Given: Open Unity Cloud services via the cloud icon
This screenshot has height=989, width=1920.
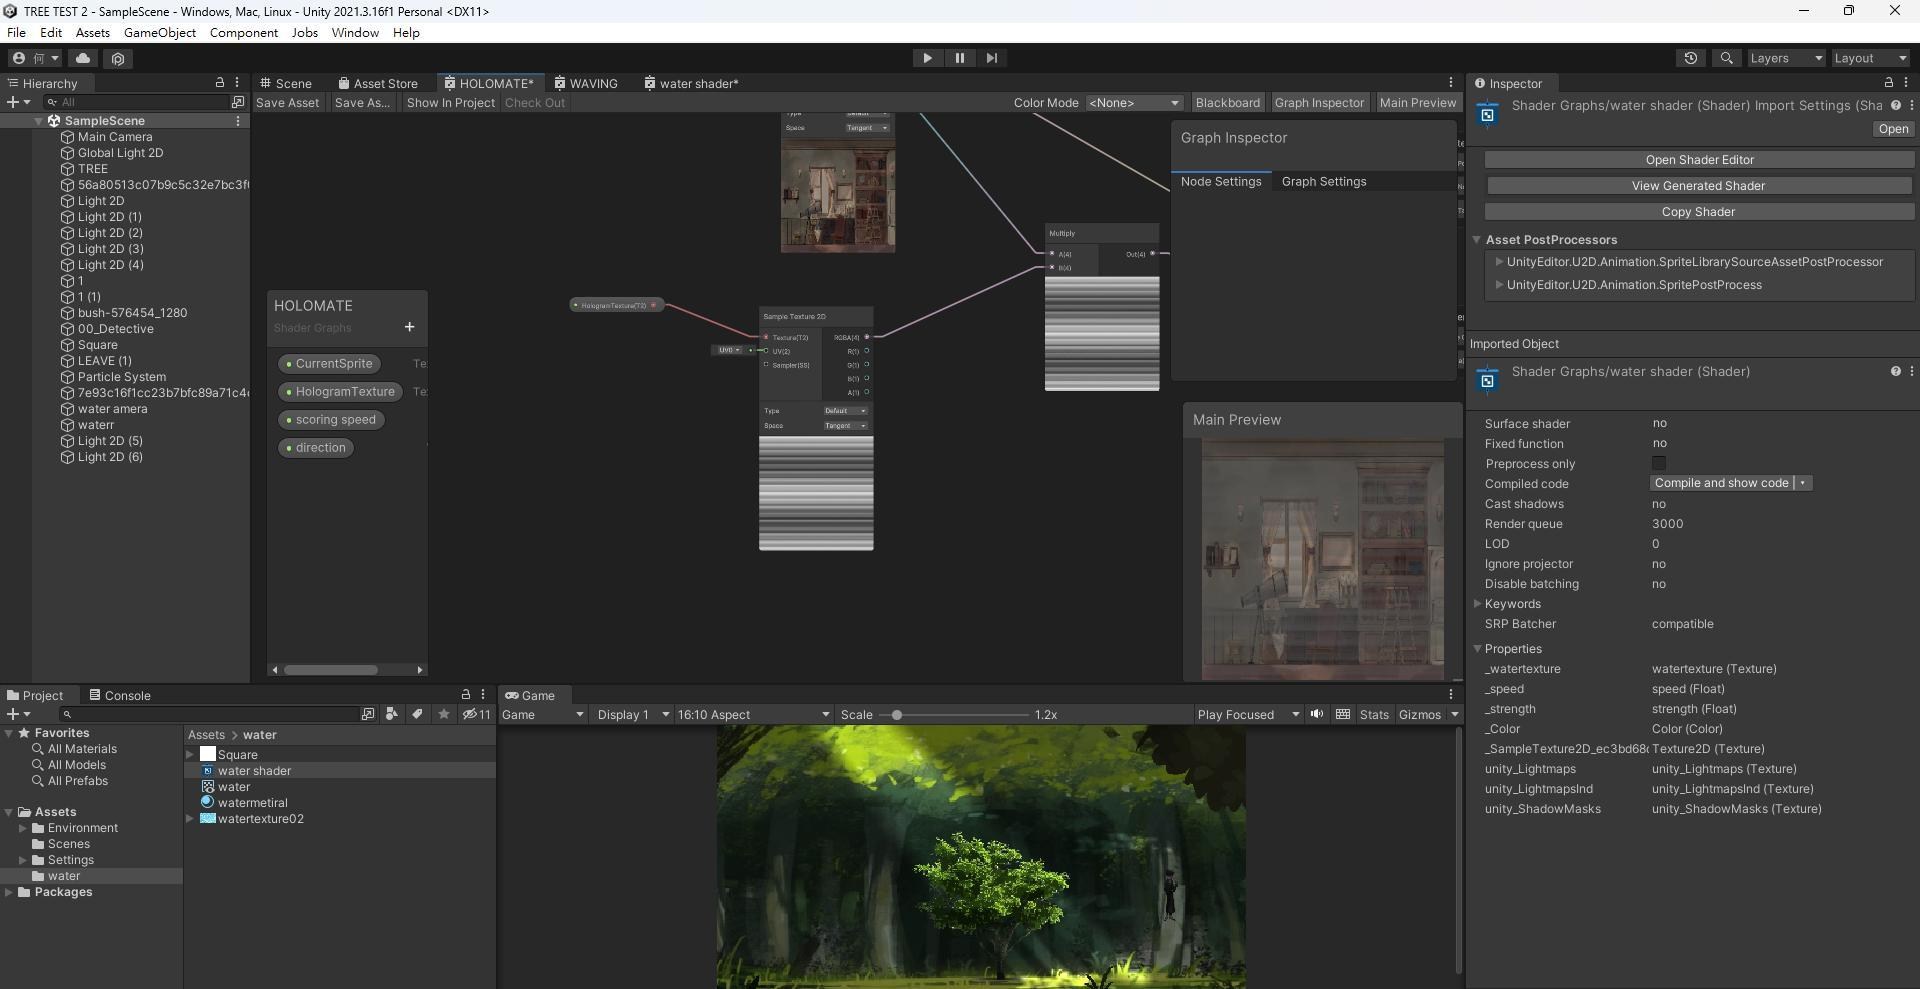Looking at the screenshot, I should 82,58.
